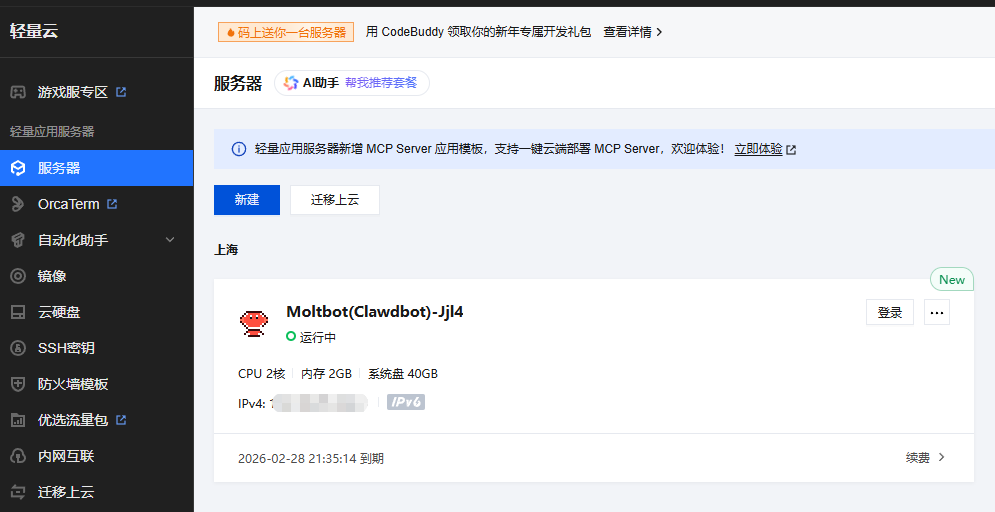Click the game server zone controller icon

[18, 92]
